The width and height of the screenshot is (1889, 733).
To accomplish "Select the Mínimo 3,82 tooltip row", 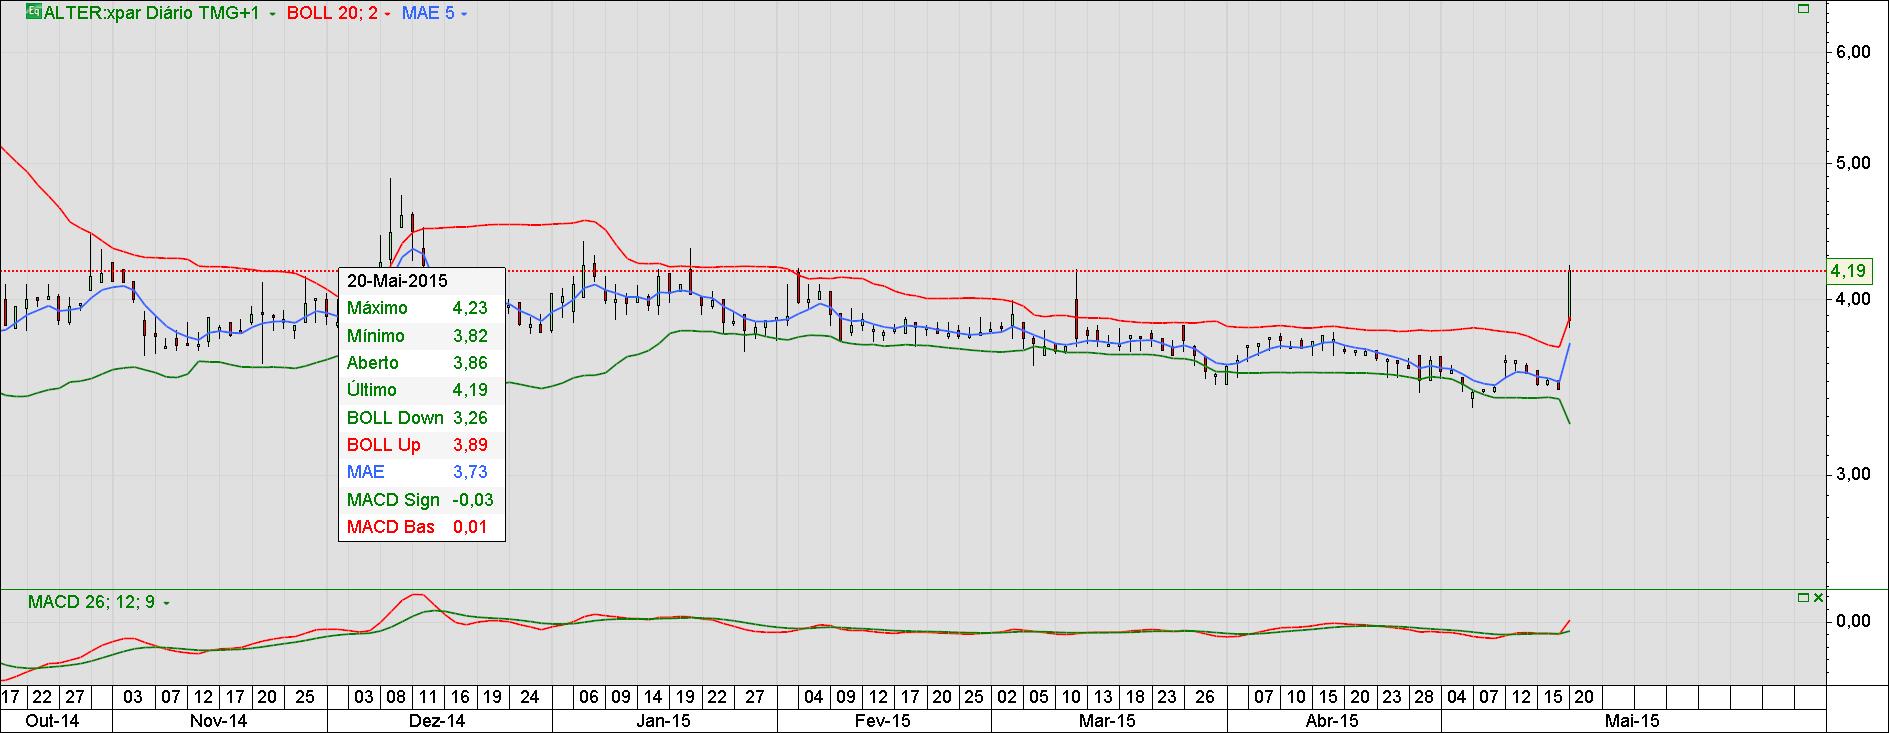I will 421,336.
